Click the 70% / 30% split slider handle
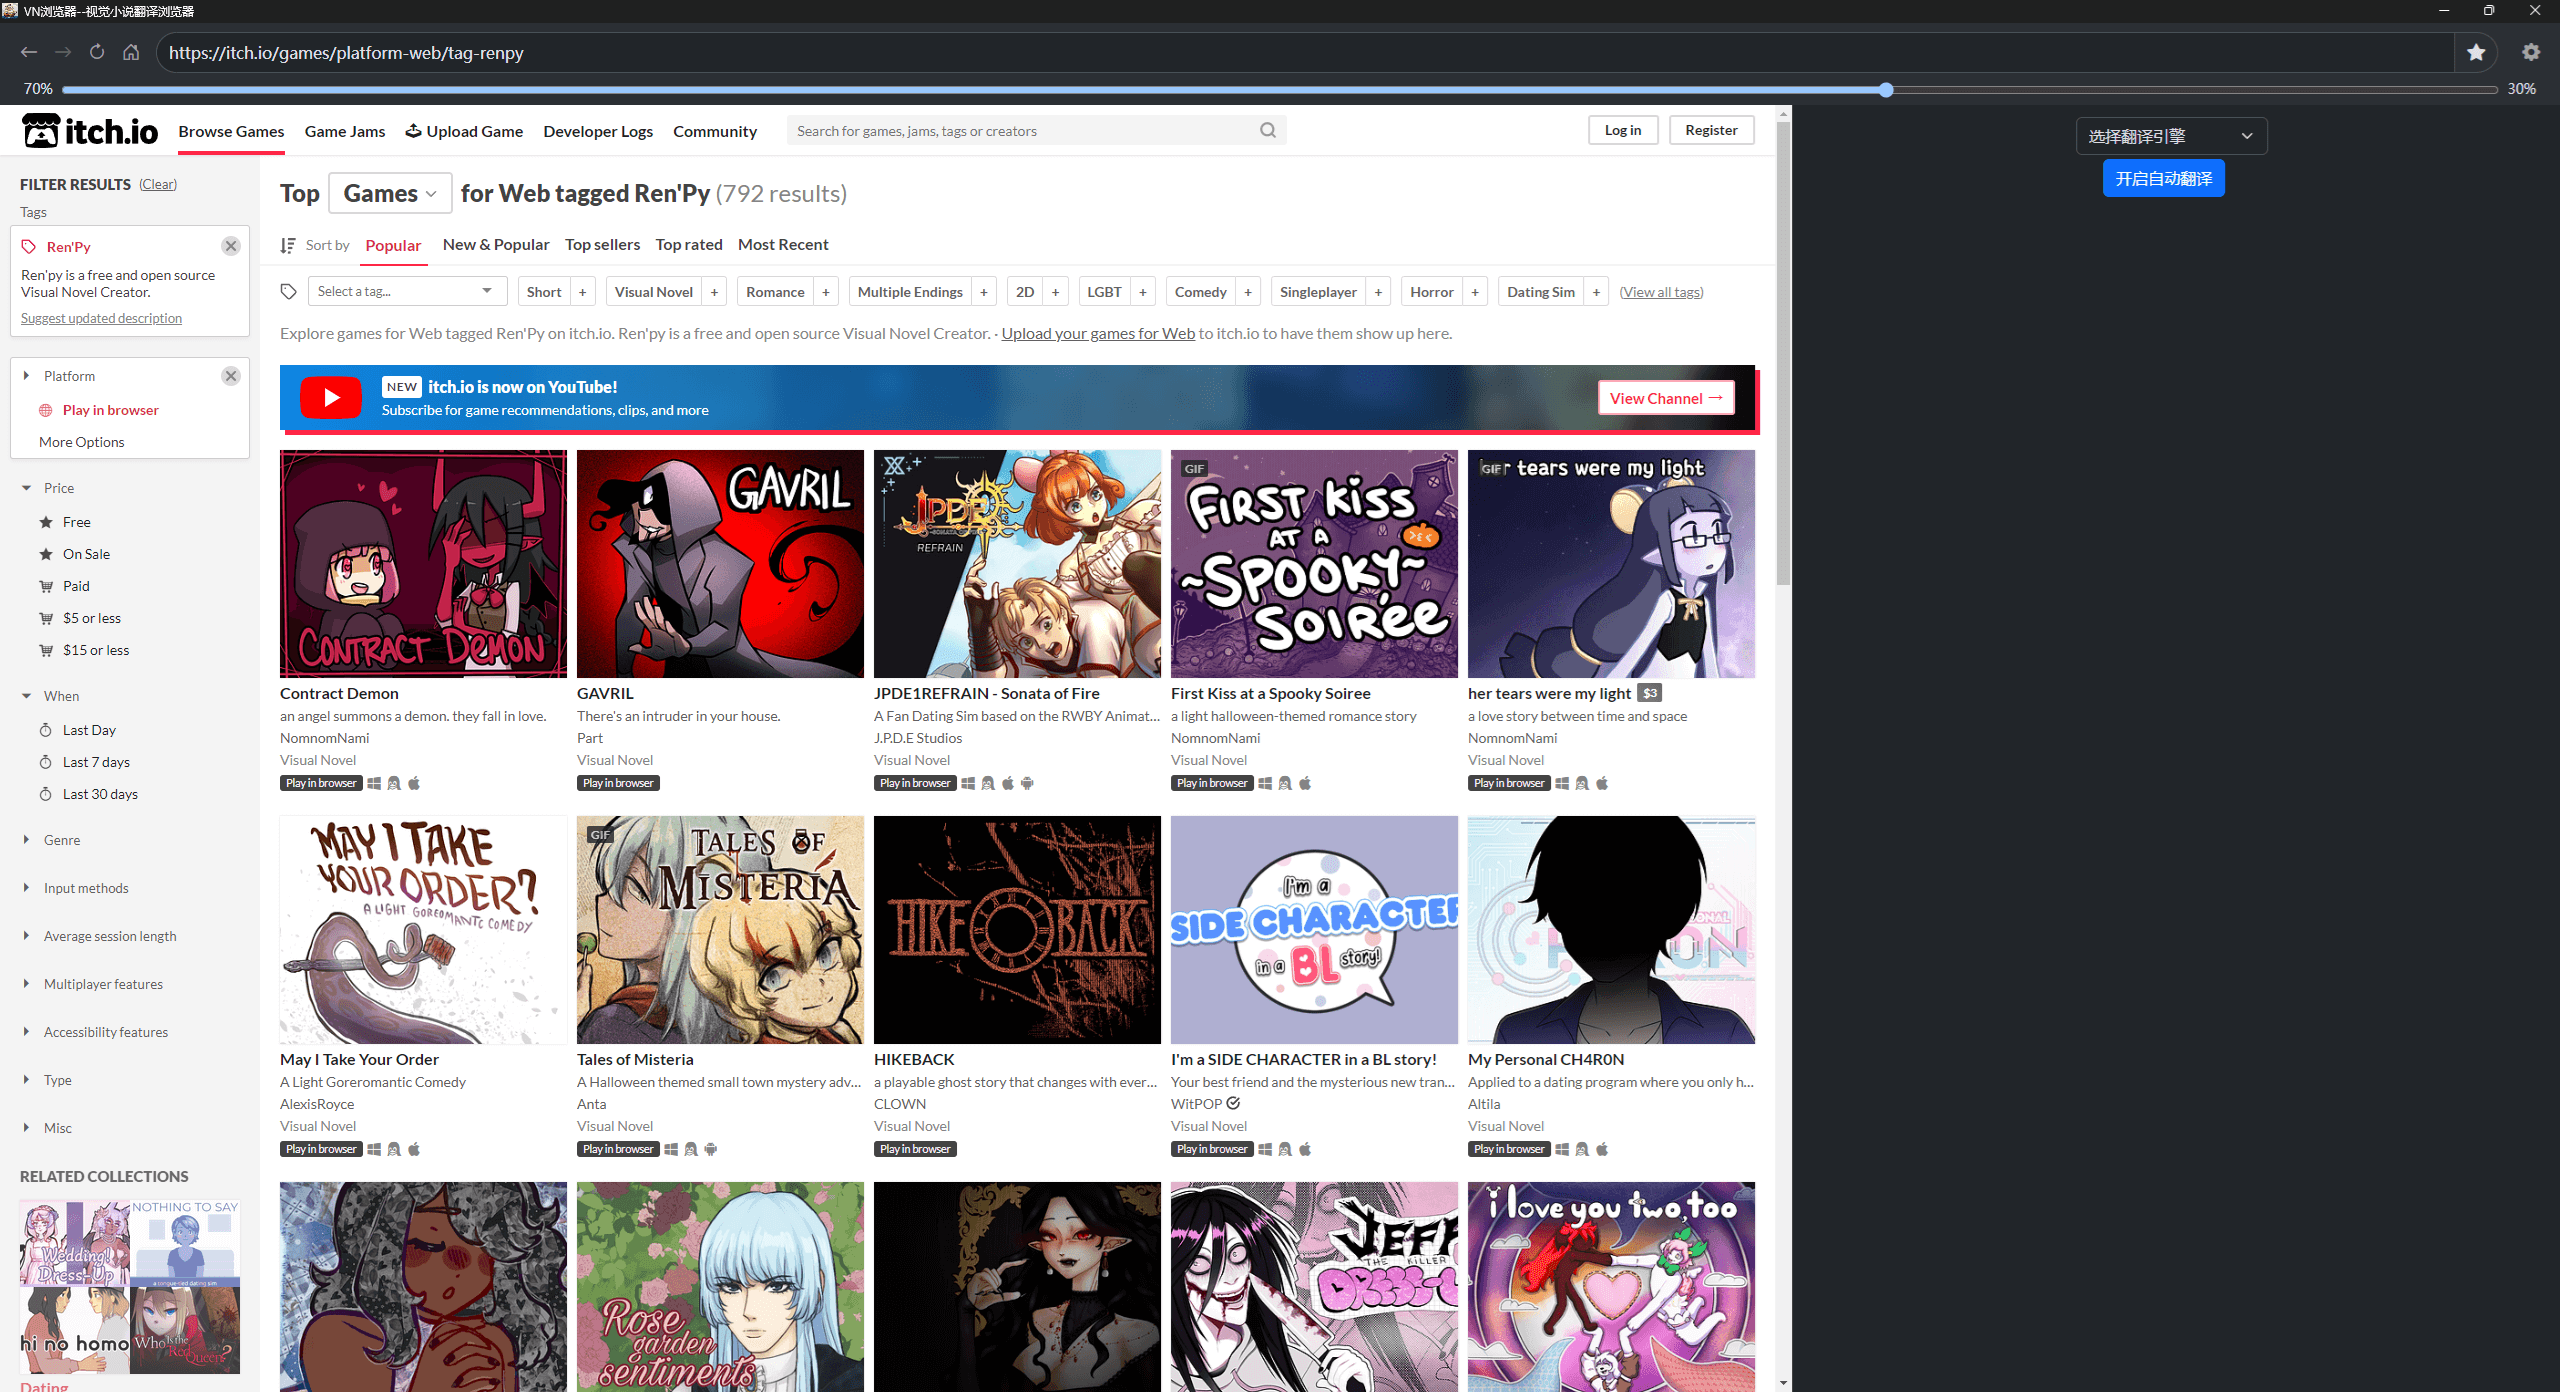The height and width of the screenshot is (1392, 2560). [x=1886, y=90]
